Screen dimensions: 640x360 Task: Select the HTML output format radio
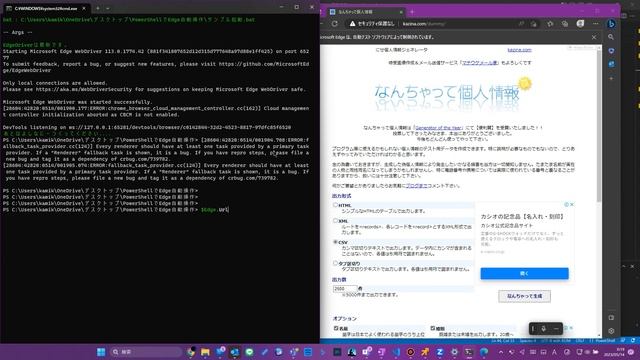(335, 205)
